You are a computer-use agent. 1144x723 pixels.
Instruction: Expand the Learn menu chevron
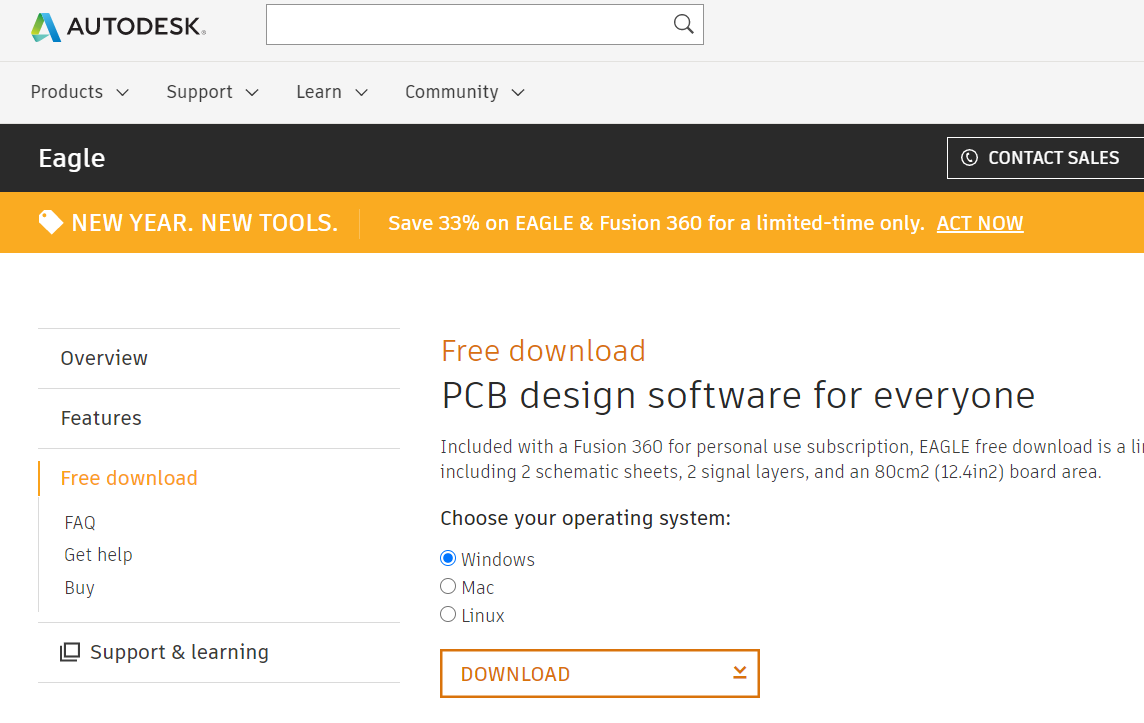tap(361, 93)
